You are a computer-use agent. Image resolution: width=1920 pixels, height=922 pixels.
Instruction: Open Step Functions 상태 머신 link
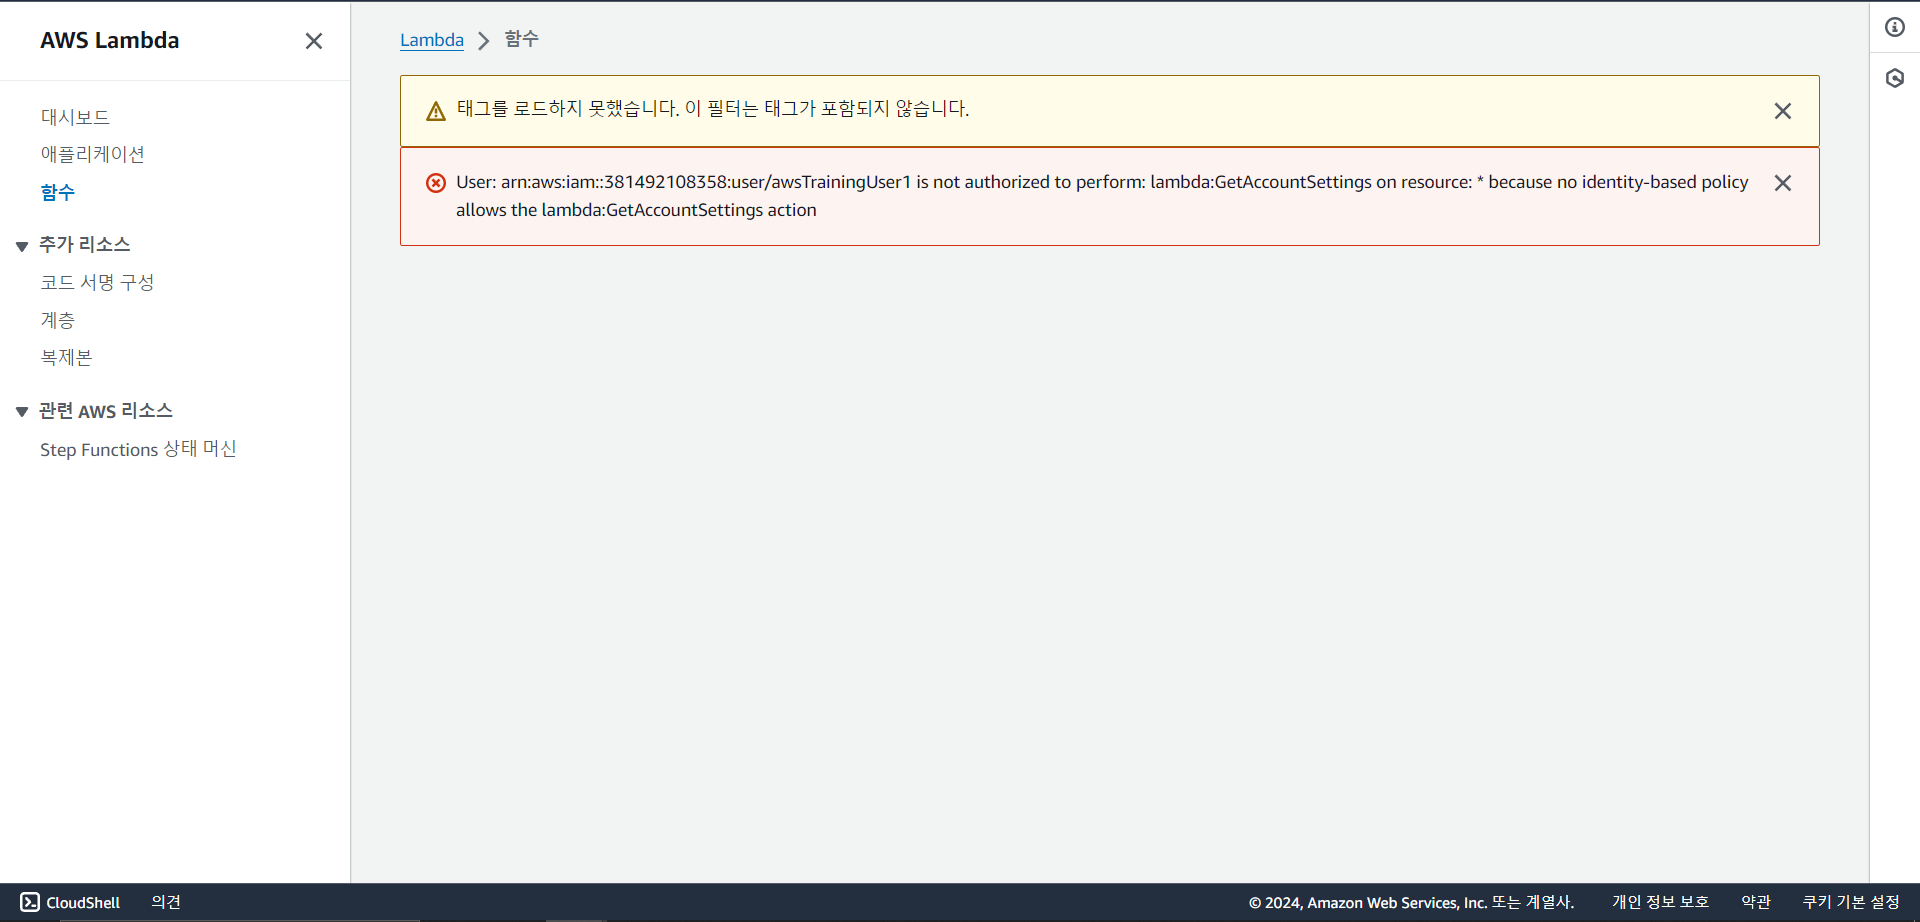coord(138,449)
